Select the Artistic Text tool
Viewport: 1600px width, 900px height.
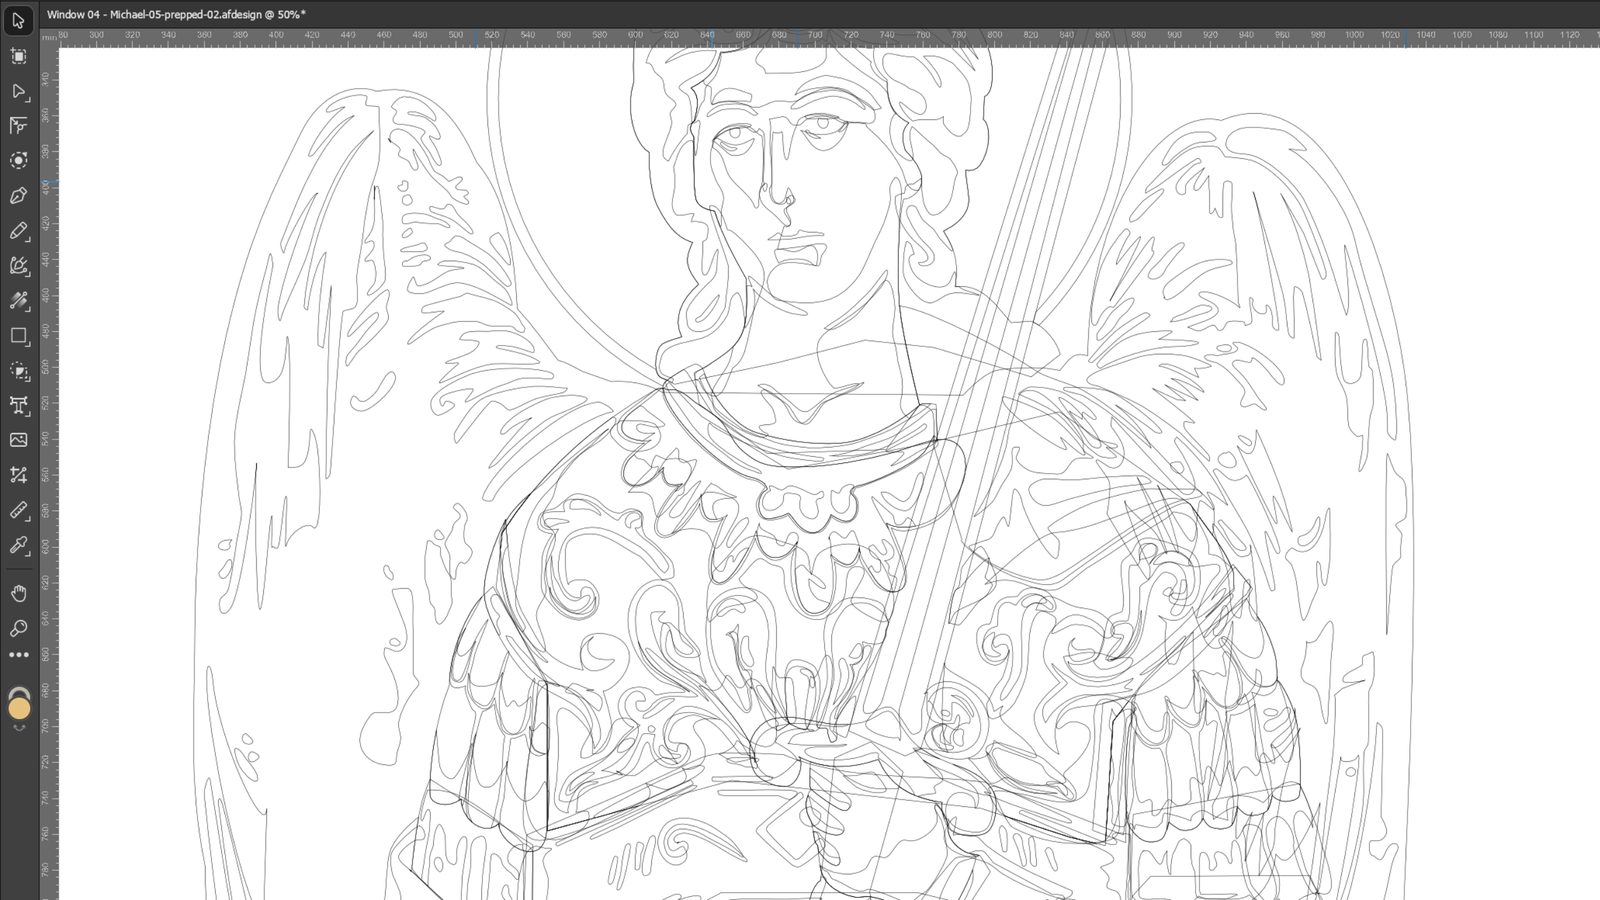coord(18,405)
